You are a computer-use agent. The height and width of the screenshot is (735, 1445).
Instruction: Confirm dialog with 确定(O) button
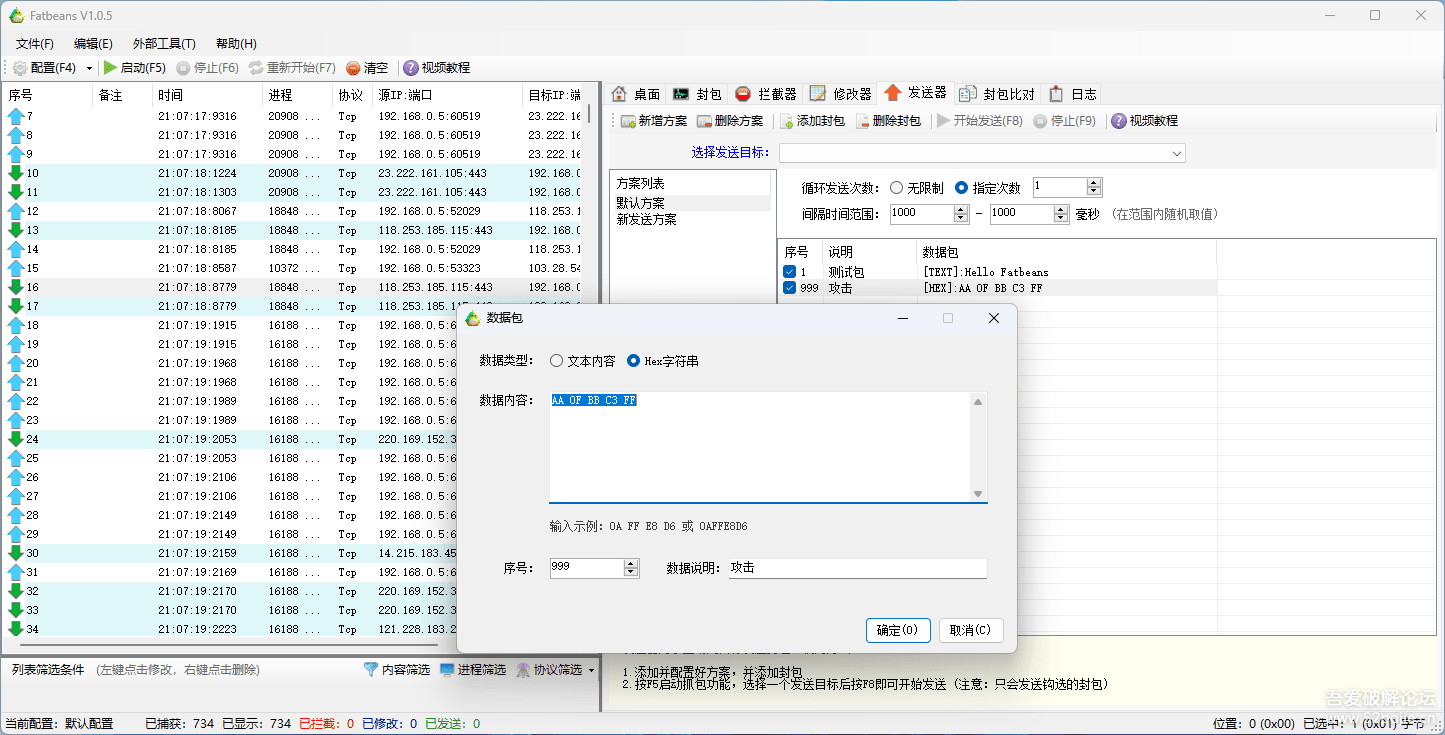tap(897, 630)
